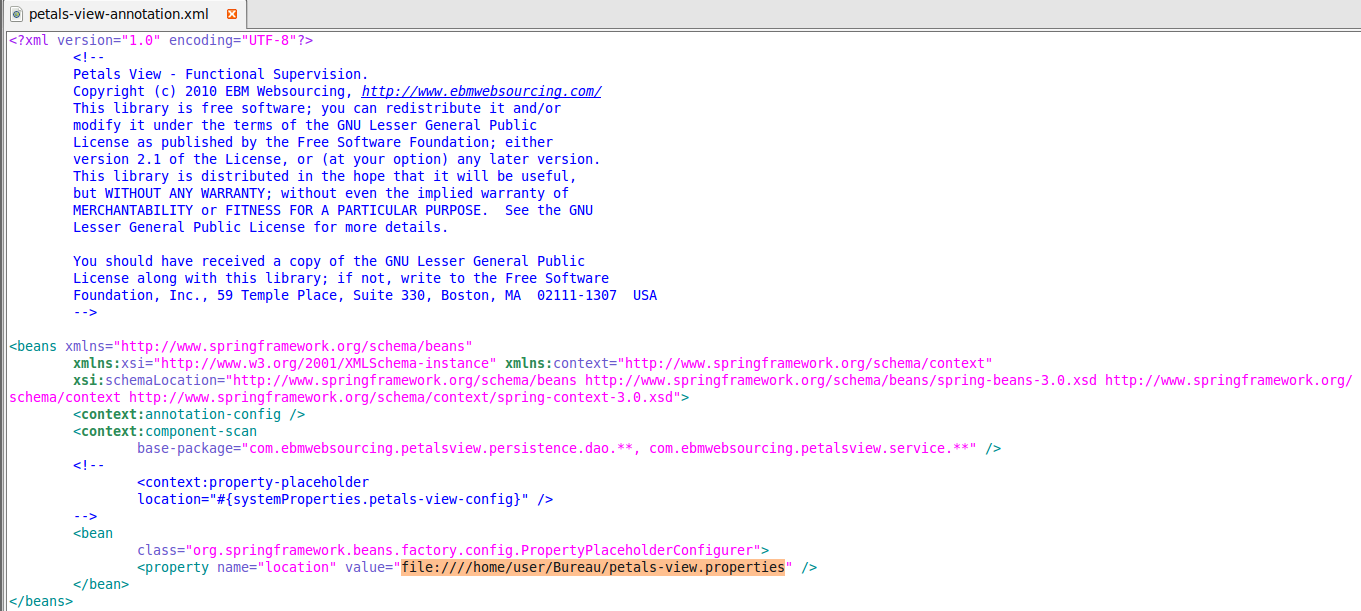Click the closing </beans> tag
The height and width of the screenshot is (611, 1361).
pyautogui.click(x=41, y=601)
